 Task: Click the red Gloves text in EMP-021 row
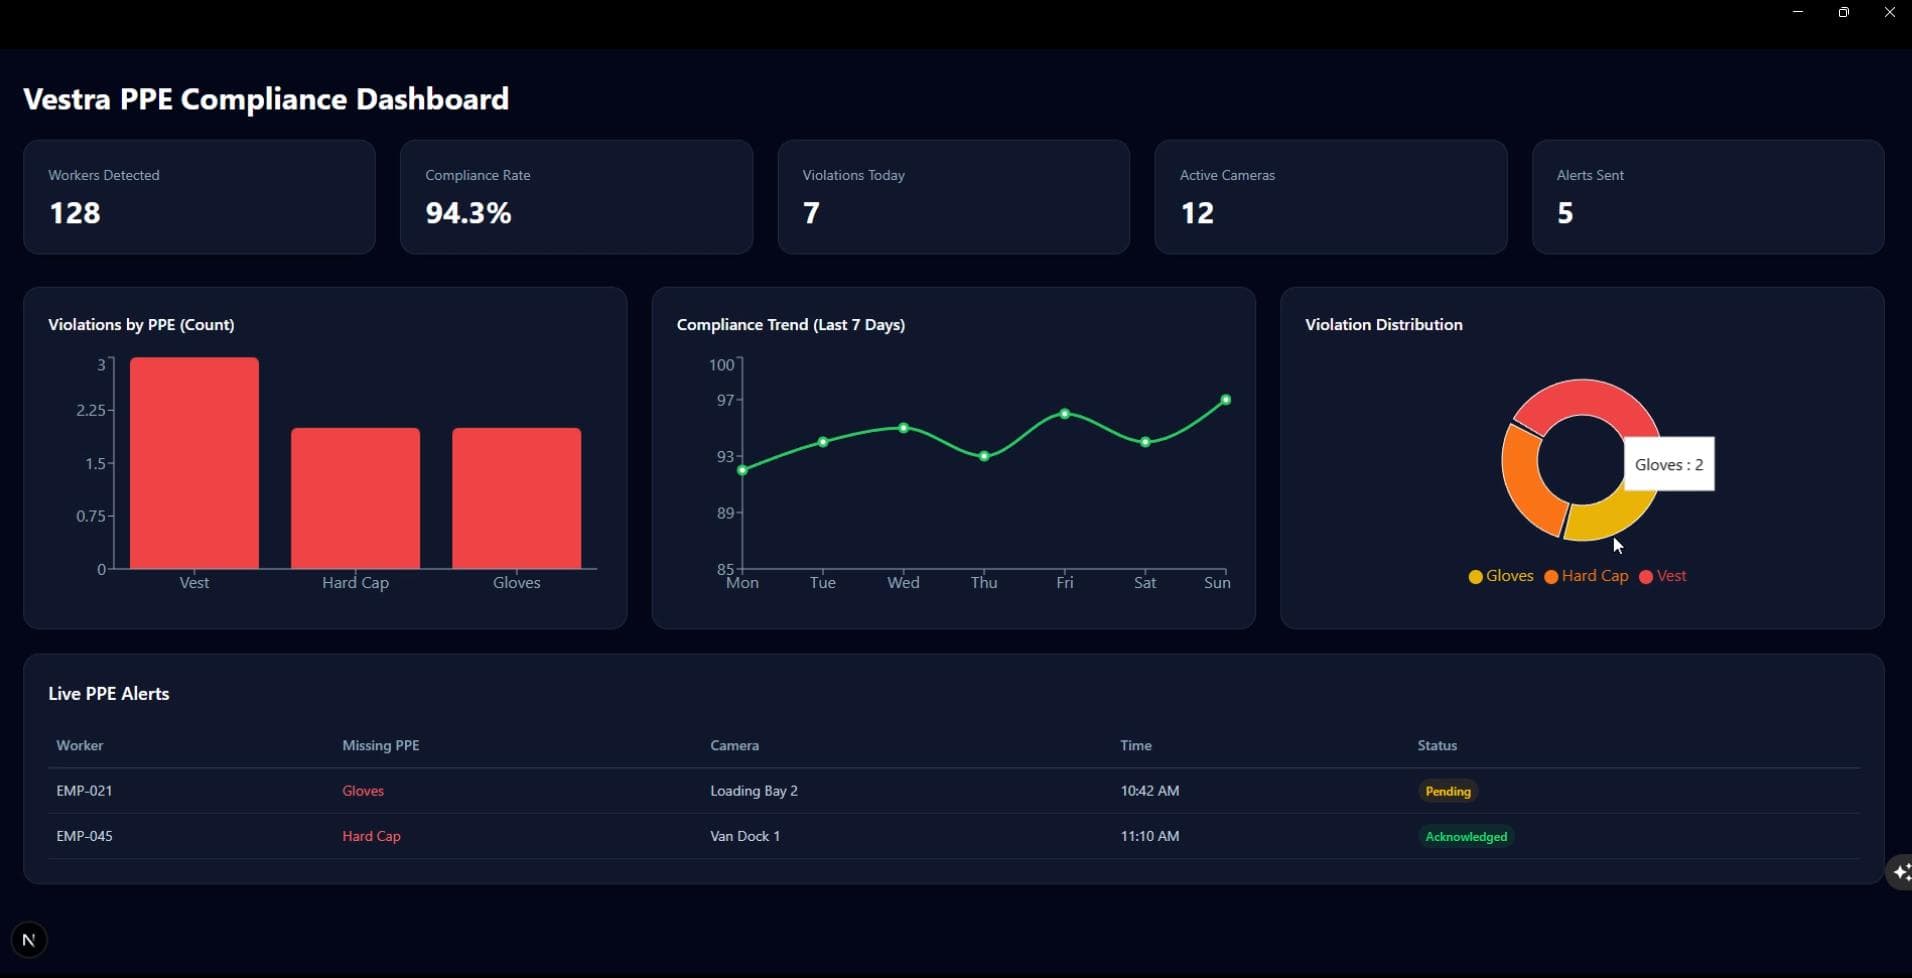coord(363,791)
